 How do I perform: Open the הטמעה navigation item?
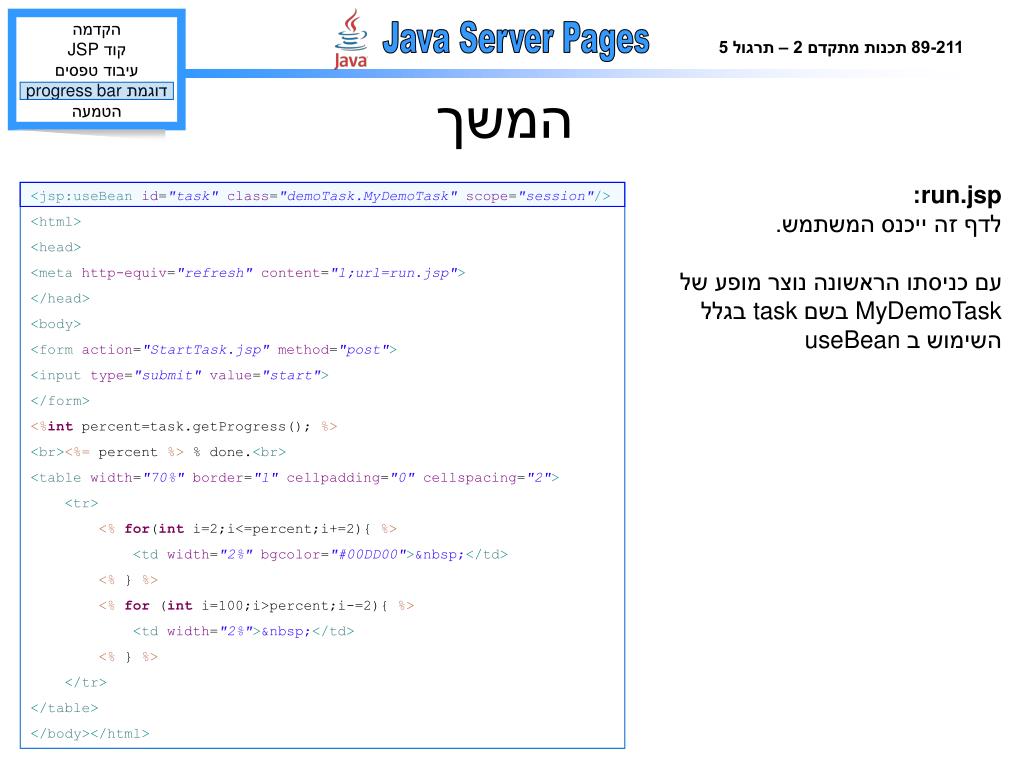(x=97, y=112)
